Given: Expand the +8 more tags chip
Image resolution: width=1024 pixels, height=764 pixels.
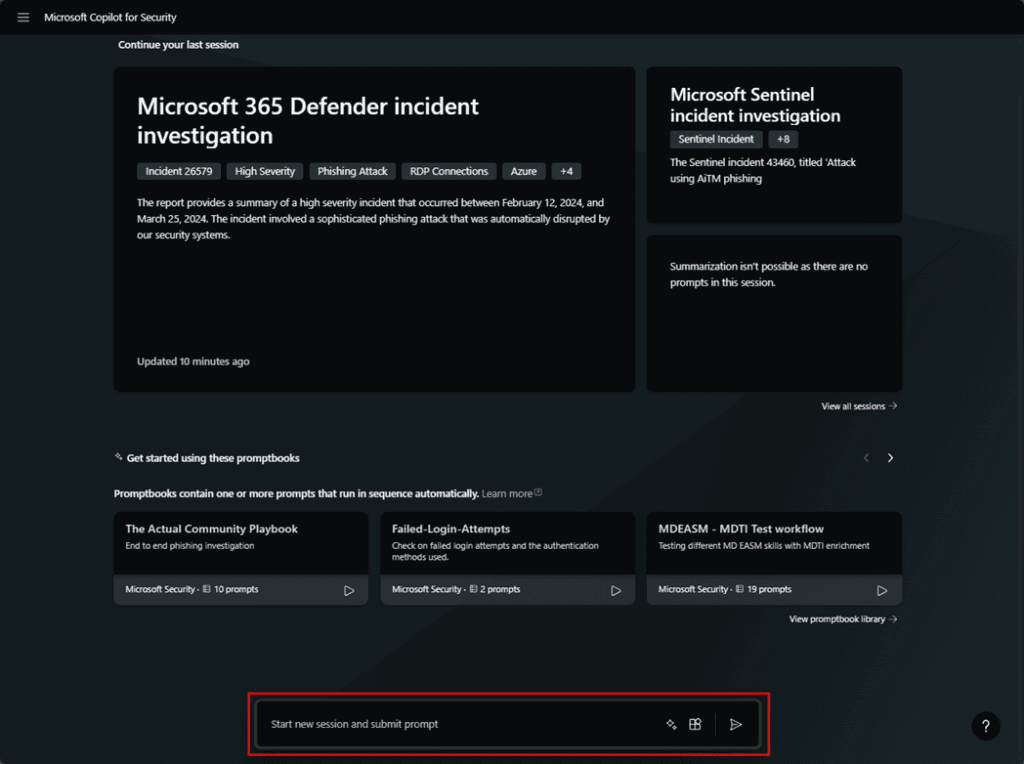Looking at the screenshot, I should [783, 139].
